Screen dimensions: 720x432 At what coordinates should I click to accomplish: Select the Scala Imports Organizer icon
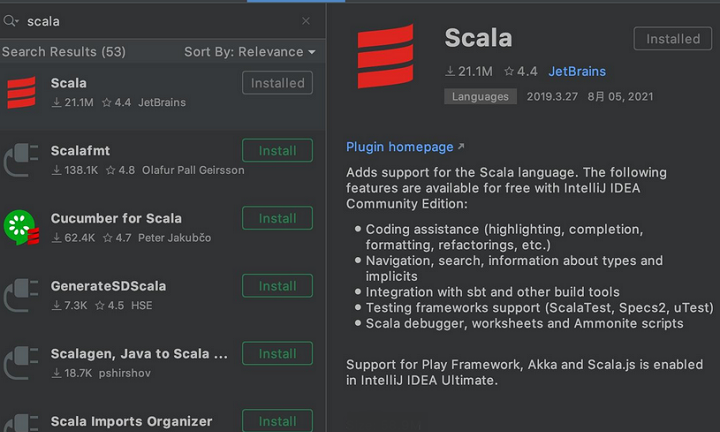pyautogui.click(x=21, y=423)
